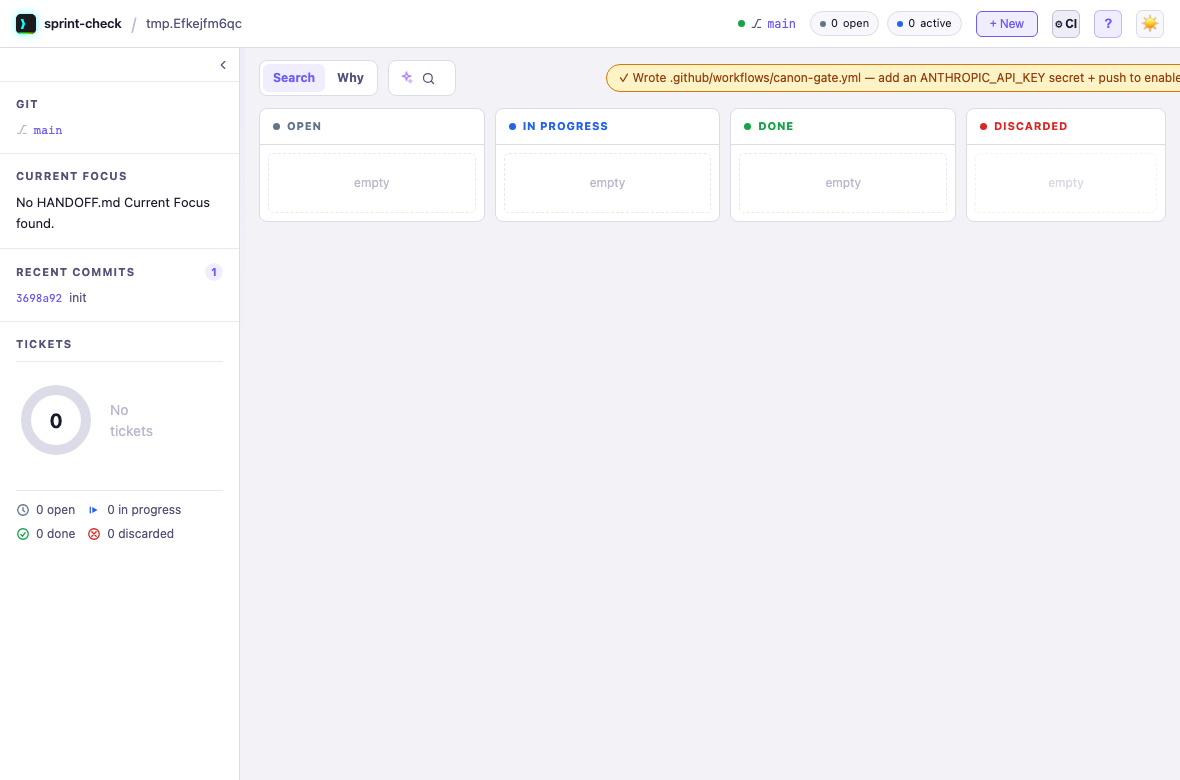Viewport: 1180px width, 780px height.
Task: Click the sprint-check title text
Action: 83,23
